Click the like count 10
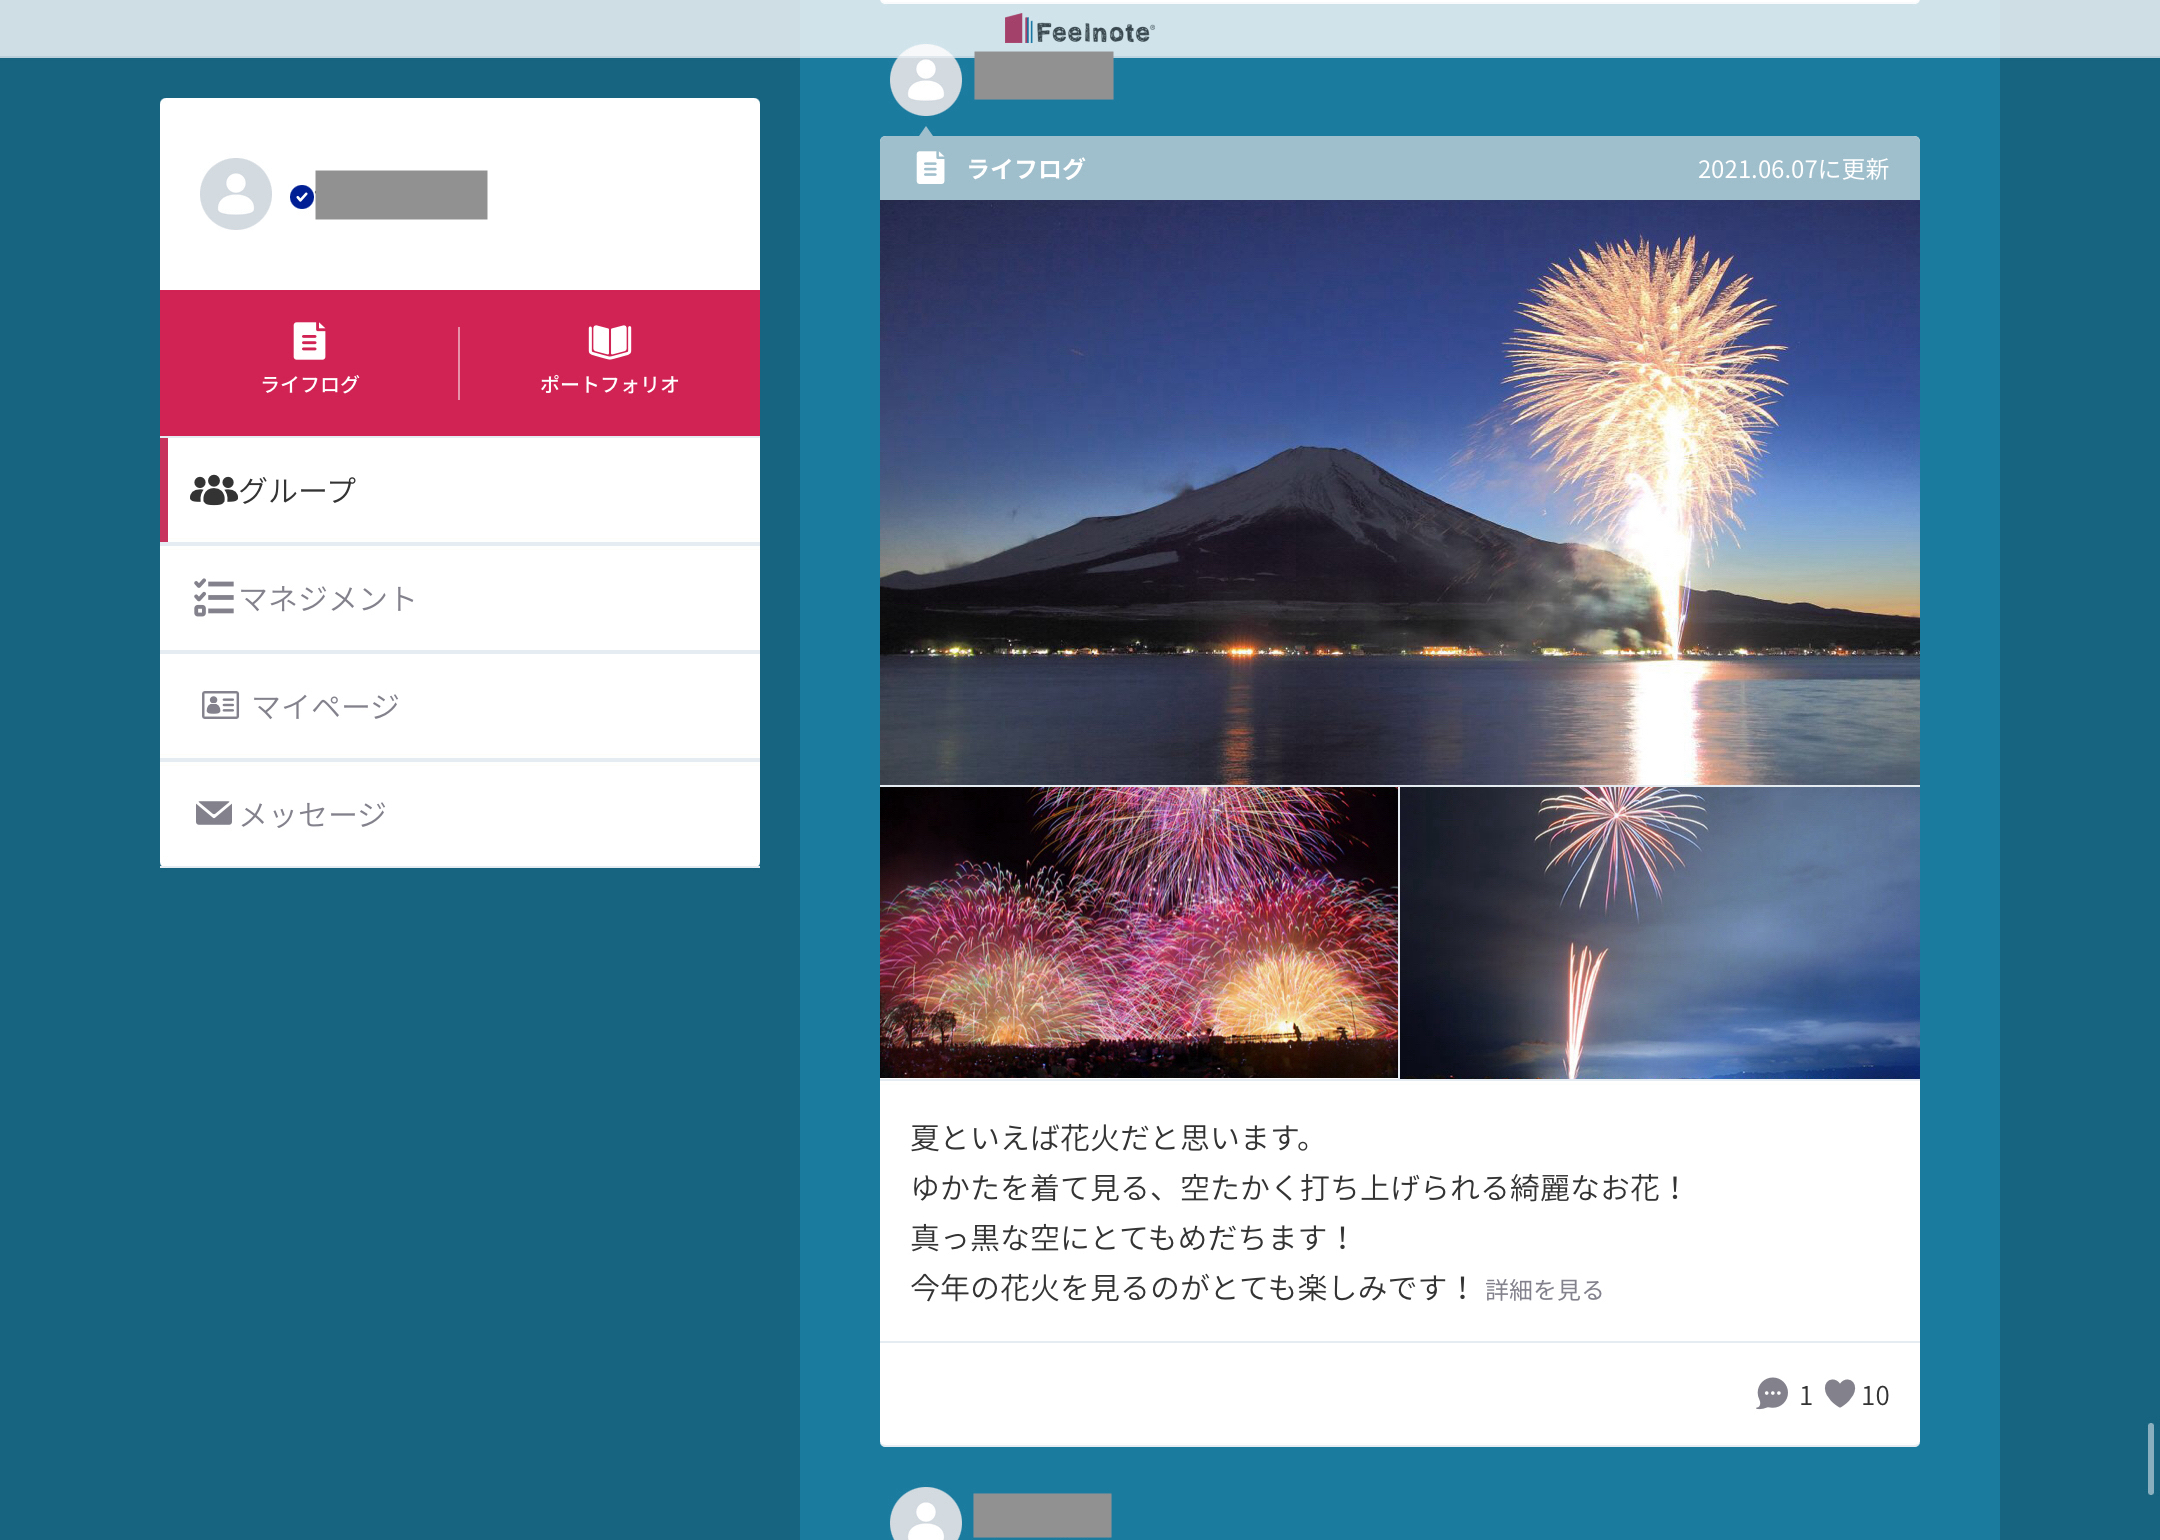The height and width of the screenshot is (1540, 2160). (1875, 1395)
